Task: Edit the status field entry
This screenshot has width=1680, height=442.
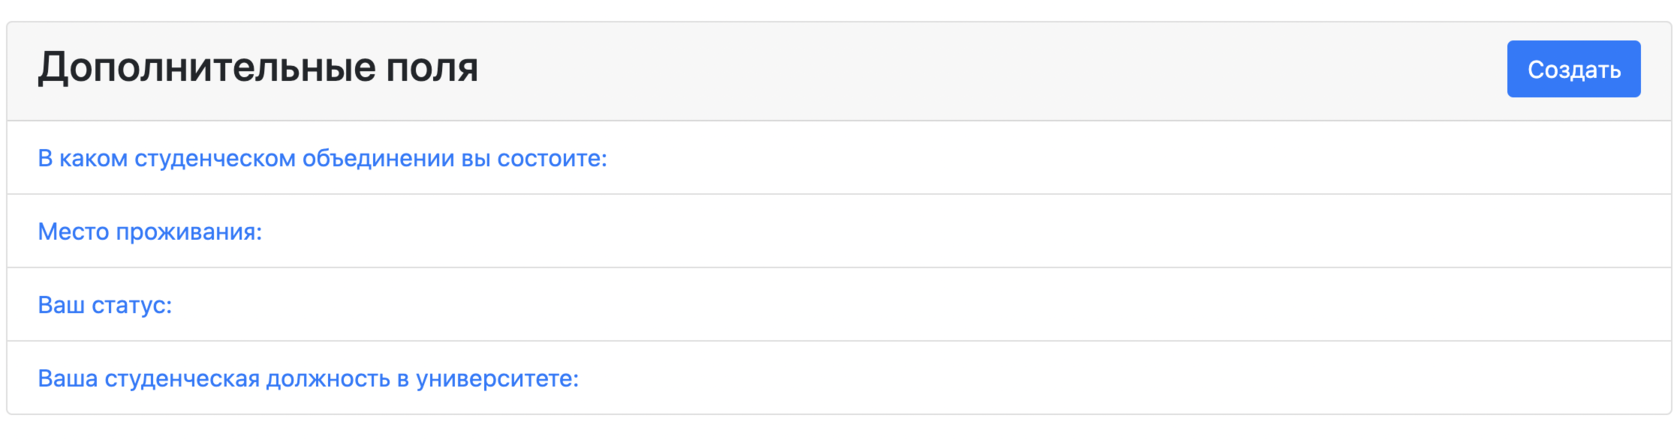Action: click(104, 304)
